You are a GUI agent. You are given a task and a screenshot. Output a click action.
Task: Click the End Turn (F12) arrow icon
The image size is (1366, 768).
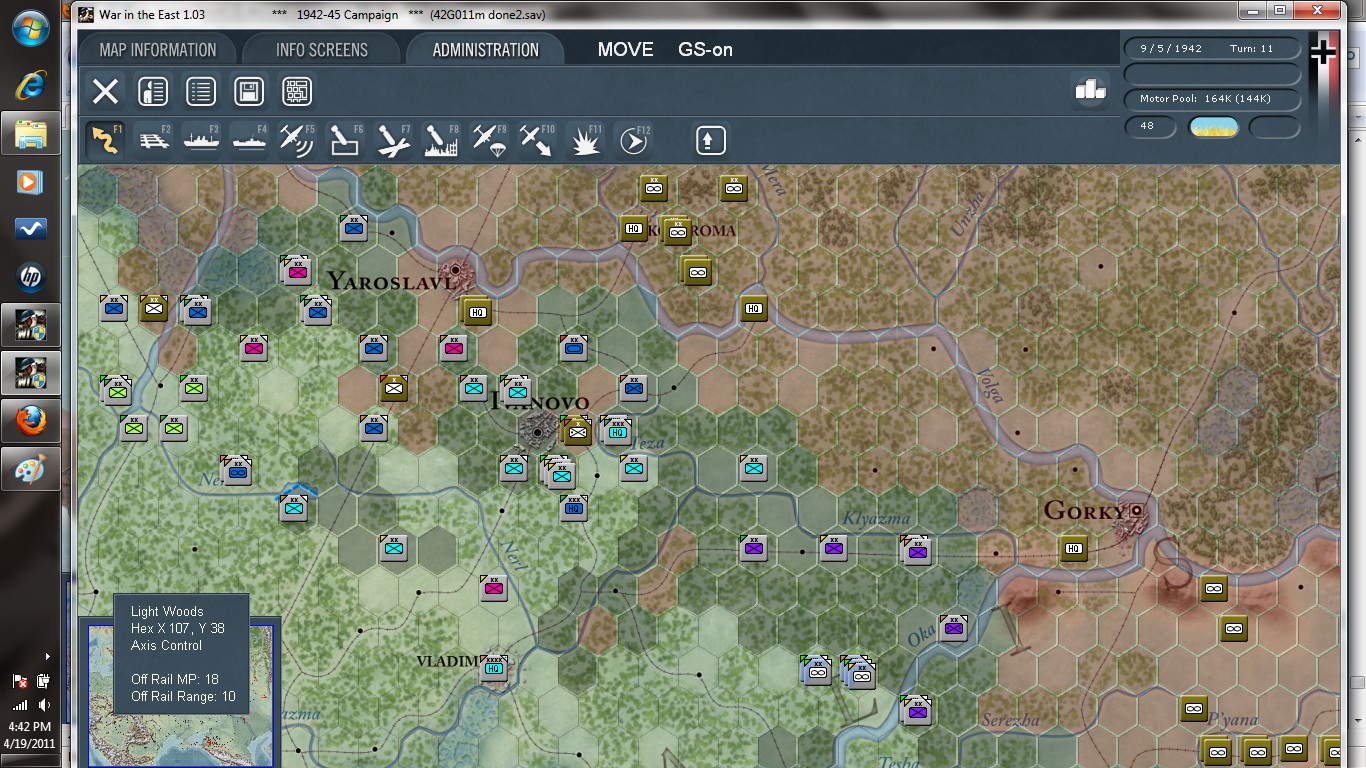[x=633, y=140]
